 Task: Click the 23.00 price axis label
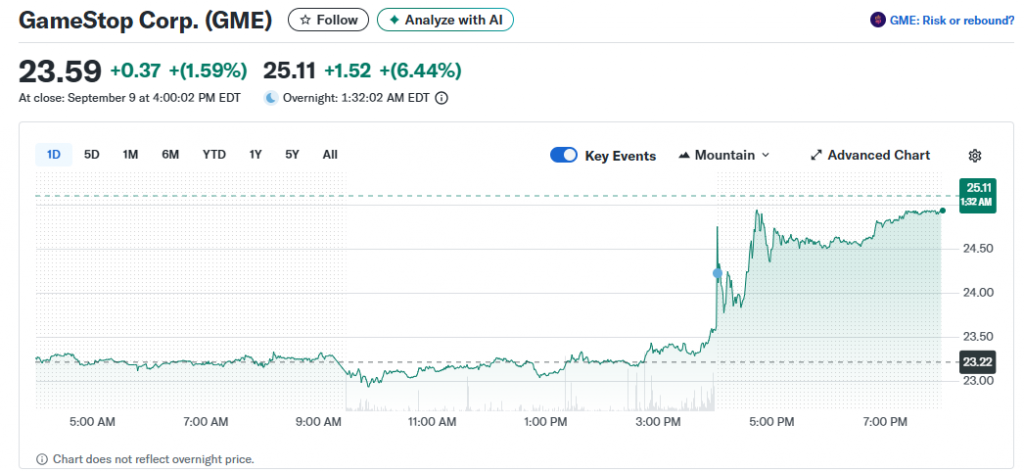point(976,381)
